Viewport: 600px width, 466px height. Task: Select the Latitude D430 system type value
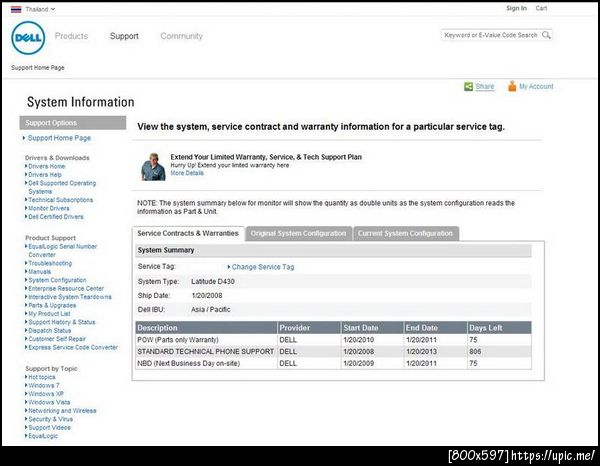213,282
